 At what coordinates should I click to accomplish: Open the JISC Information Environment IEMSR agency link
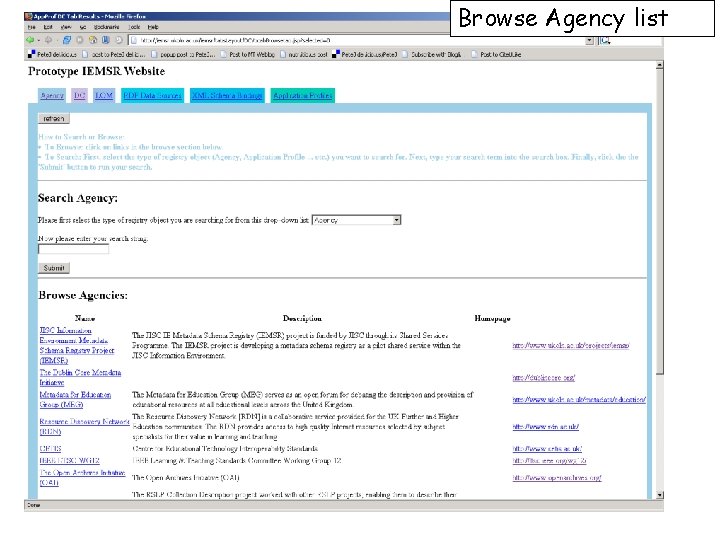(77, 345)
